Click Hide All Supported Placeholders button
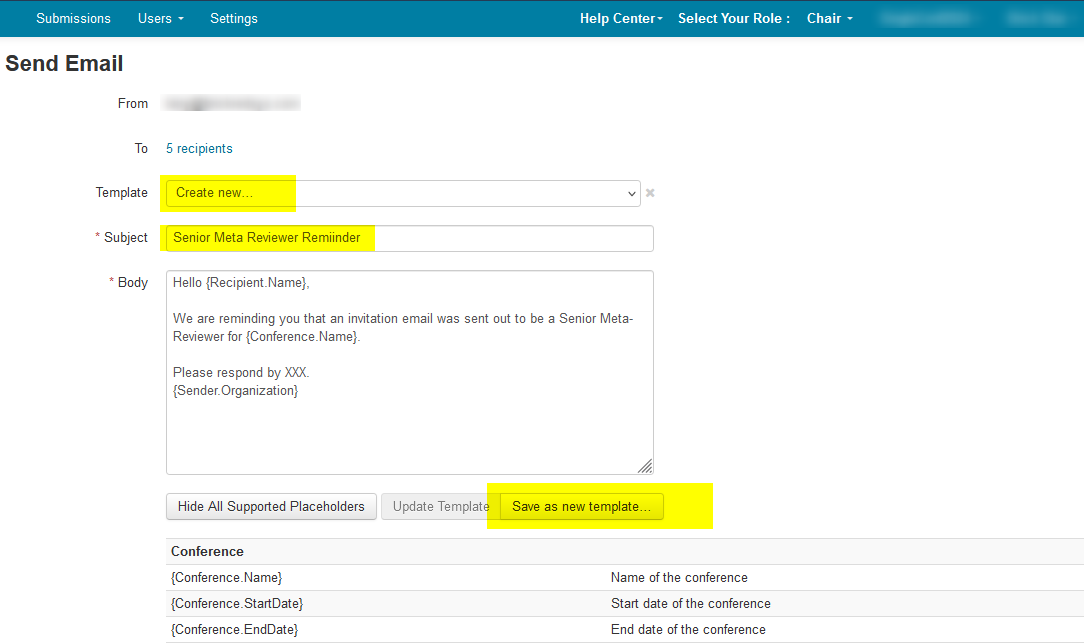1084x643 pixels. [271, 506]
